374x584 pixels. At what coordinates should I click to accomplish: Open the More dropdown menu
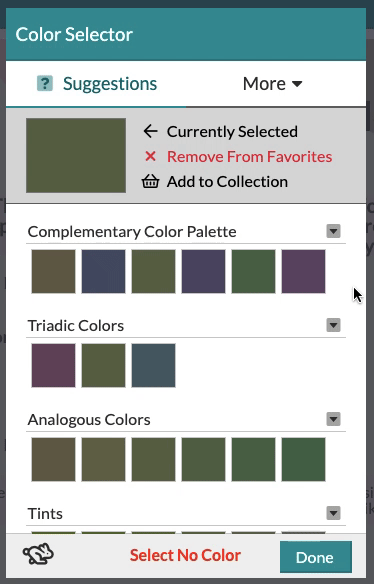tap(272, 83)
